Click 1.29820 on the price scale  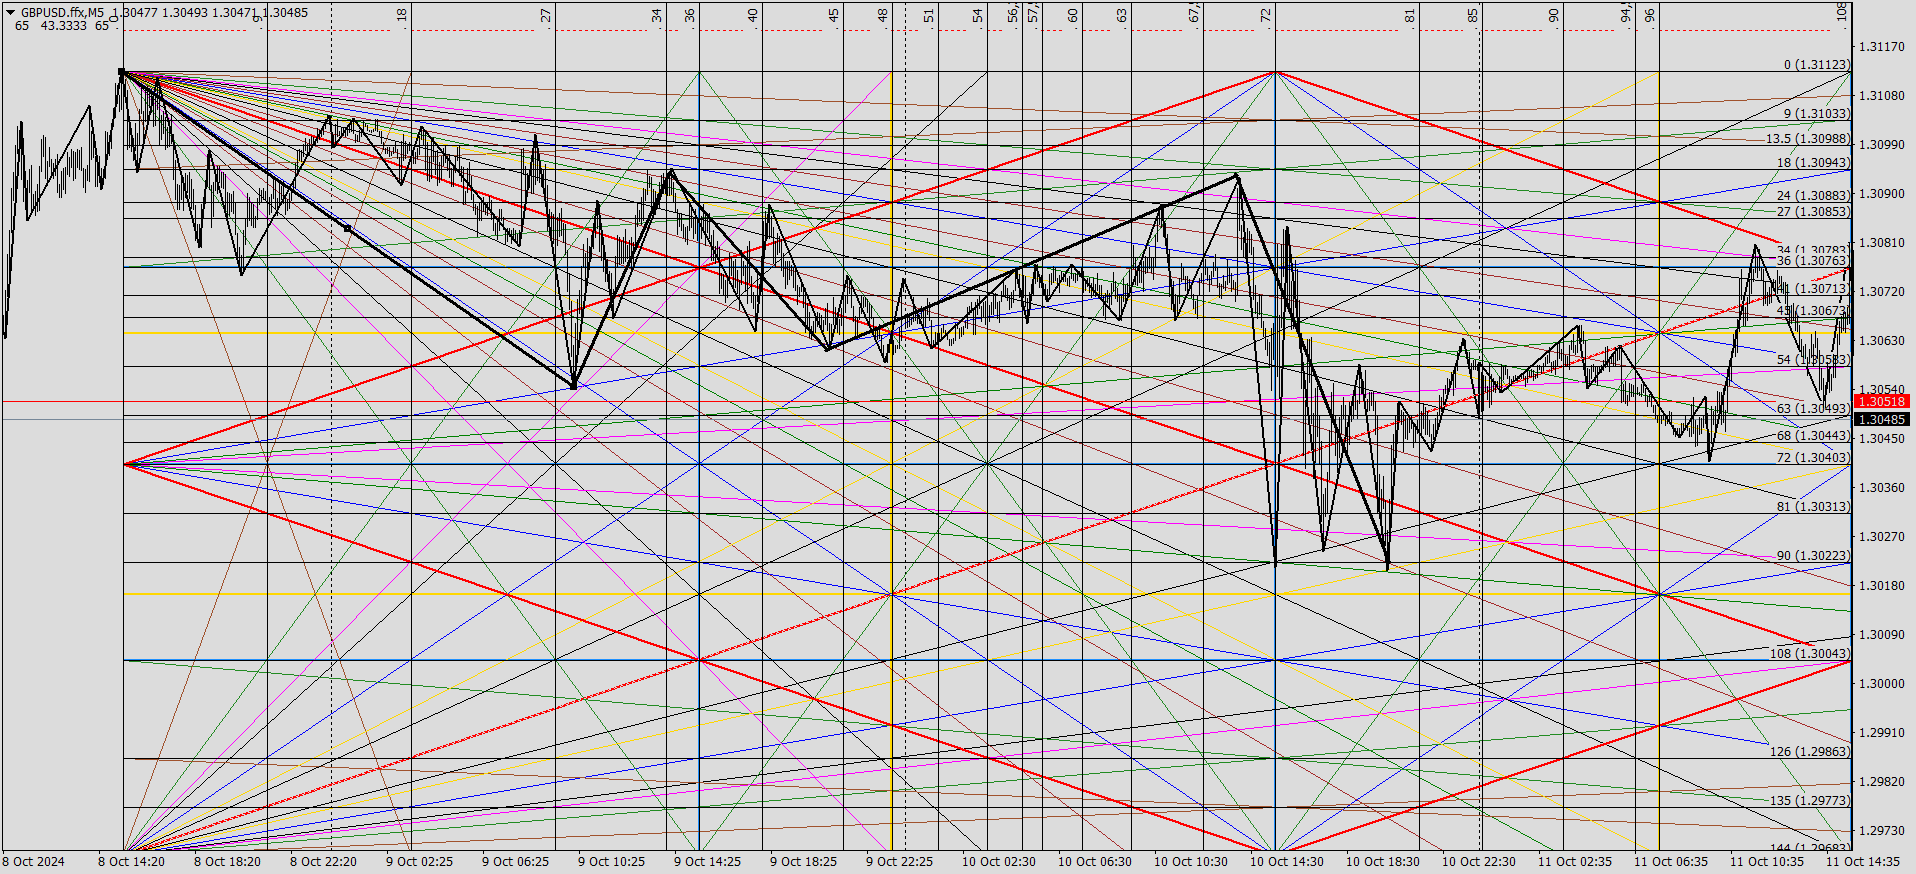click(x=1881, y=782)
